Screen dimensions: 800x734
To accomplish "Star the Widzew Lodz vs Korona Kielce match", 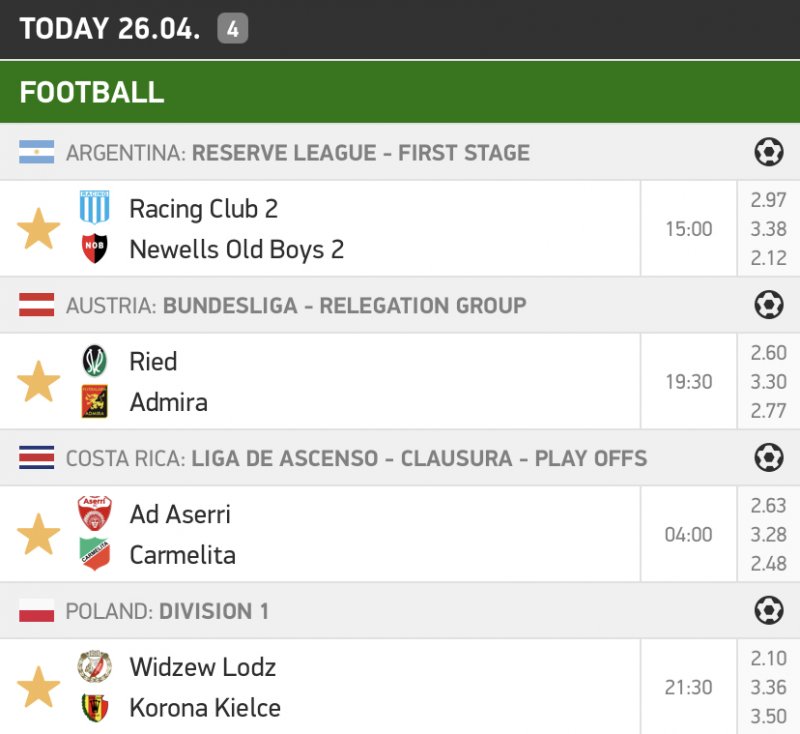I will click(x=39, y=688).
